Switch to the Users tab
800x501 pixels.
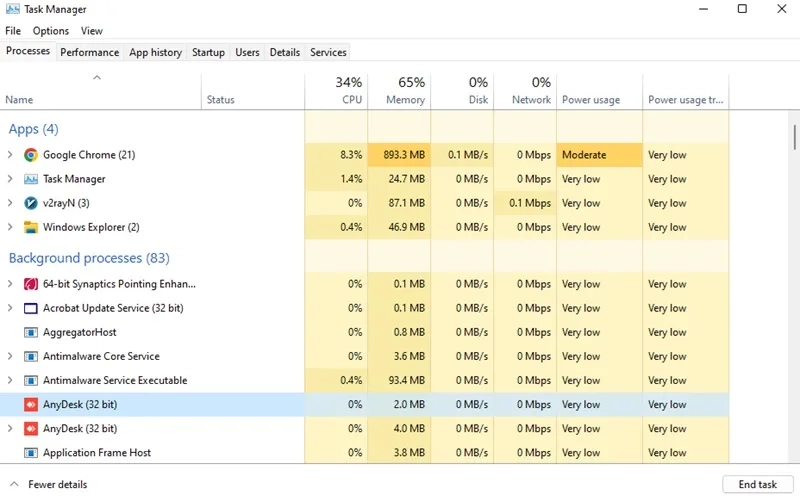(247, 52)
